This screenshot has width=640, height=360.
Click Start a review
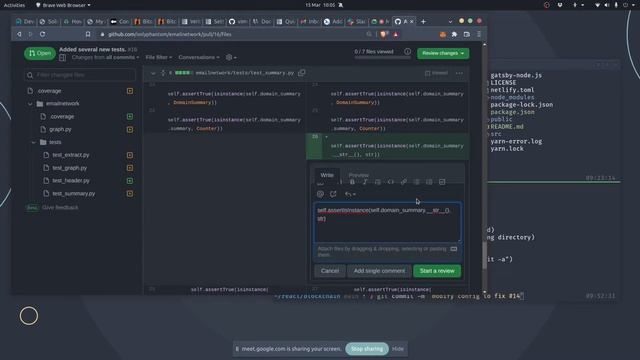(x=437, y=271)
